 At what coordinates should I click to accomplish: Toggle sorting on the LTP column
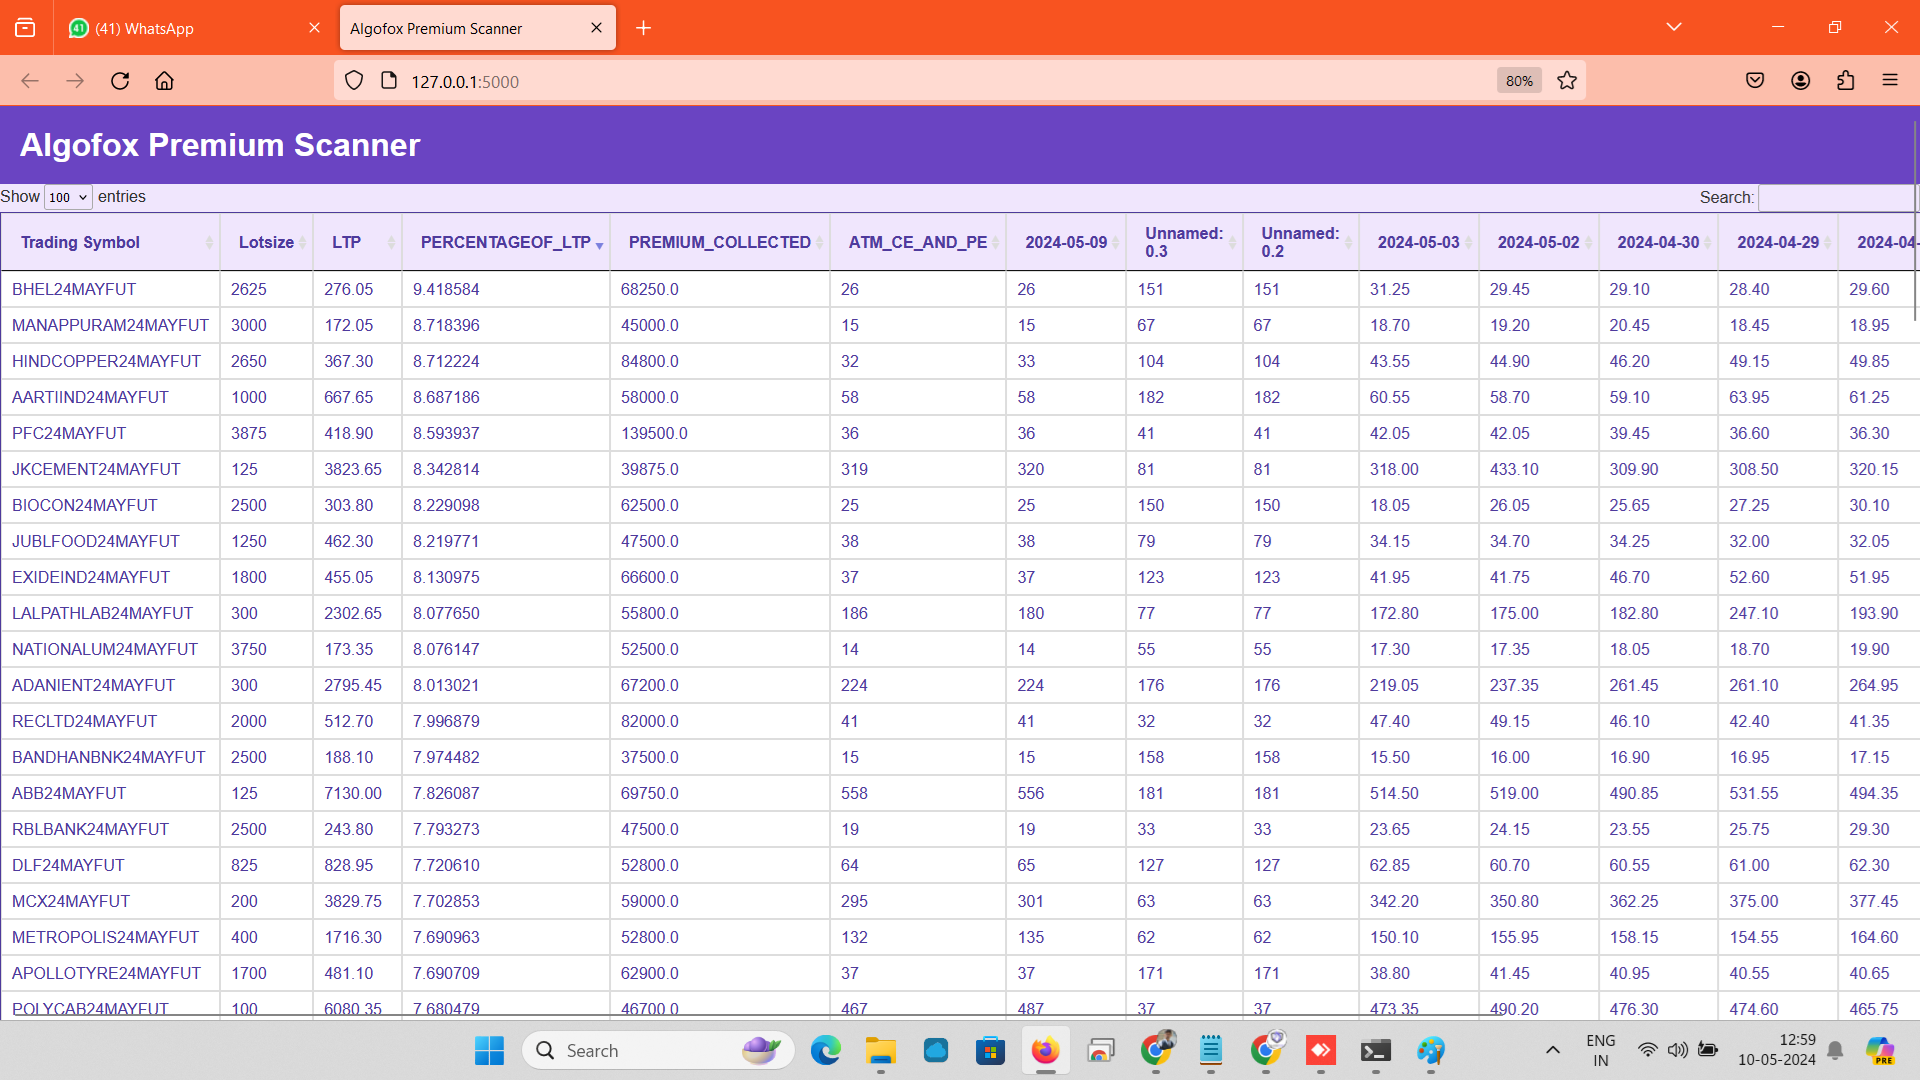click(346, 242)
